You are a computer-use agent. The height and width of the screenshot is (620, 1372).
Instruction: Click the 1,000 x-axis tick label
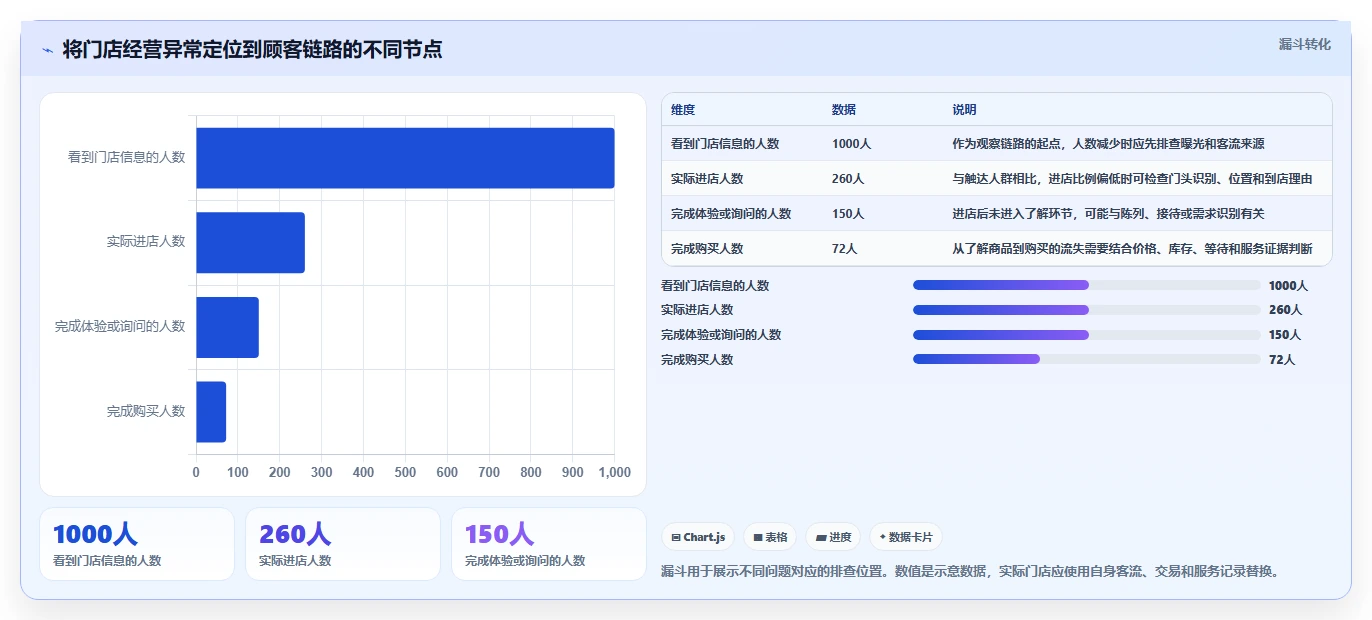point(614,472)
